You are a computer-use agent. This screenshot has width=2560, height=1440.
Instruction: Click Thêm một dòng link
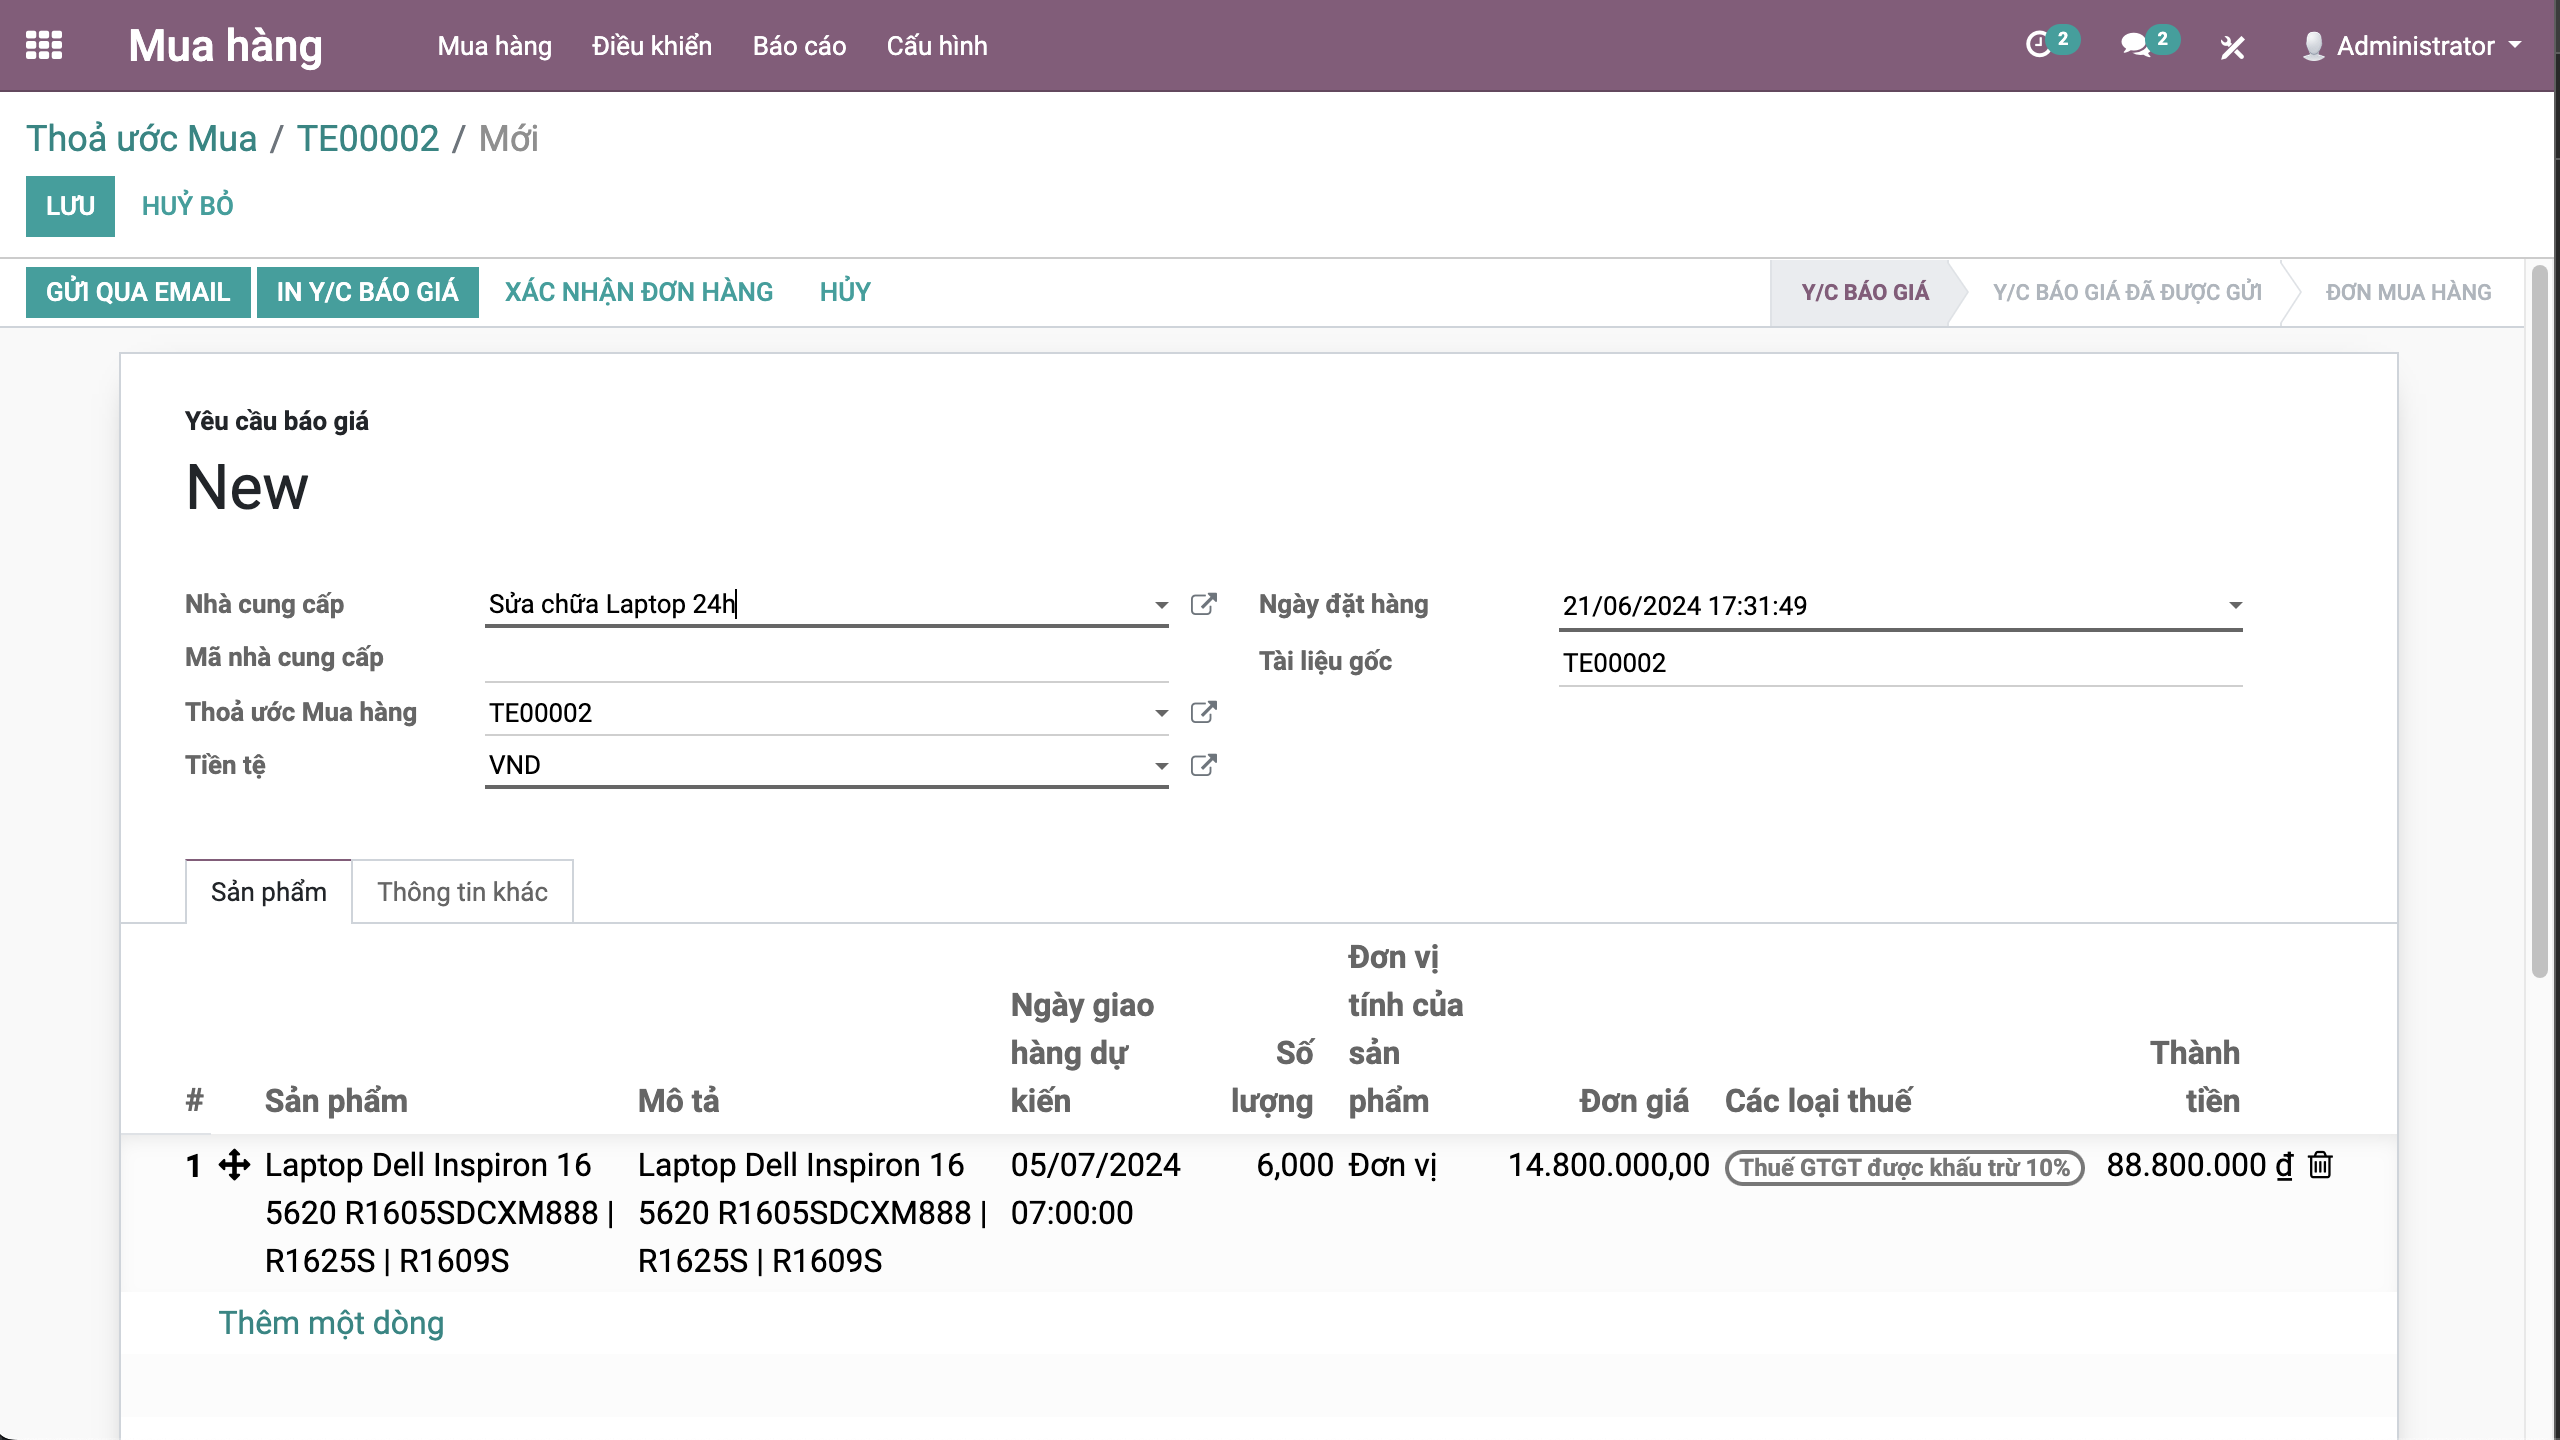[331, 1323]
